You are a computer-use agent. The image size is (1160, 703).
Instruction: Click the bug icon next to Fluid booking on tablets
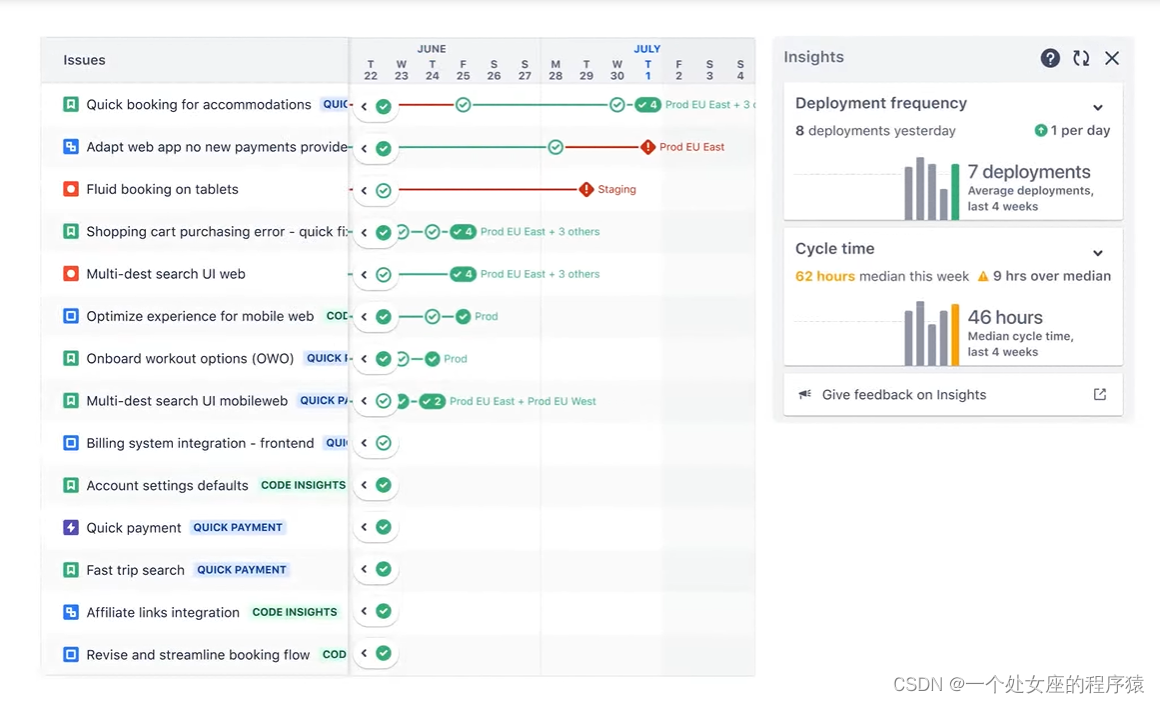70,189
